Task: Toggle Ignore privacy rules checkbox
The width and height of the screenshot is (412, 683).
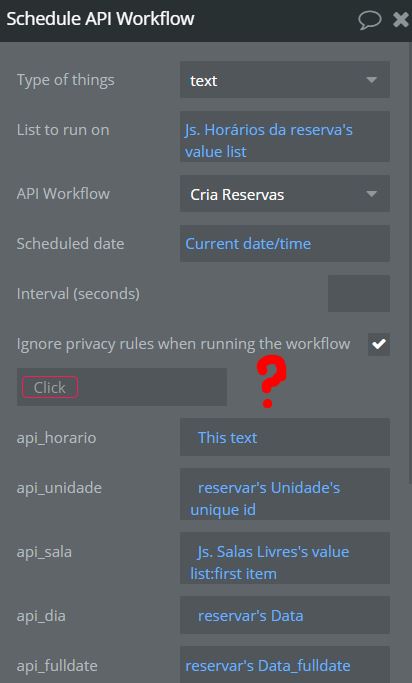Action: [378, 344]
